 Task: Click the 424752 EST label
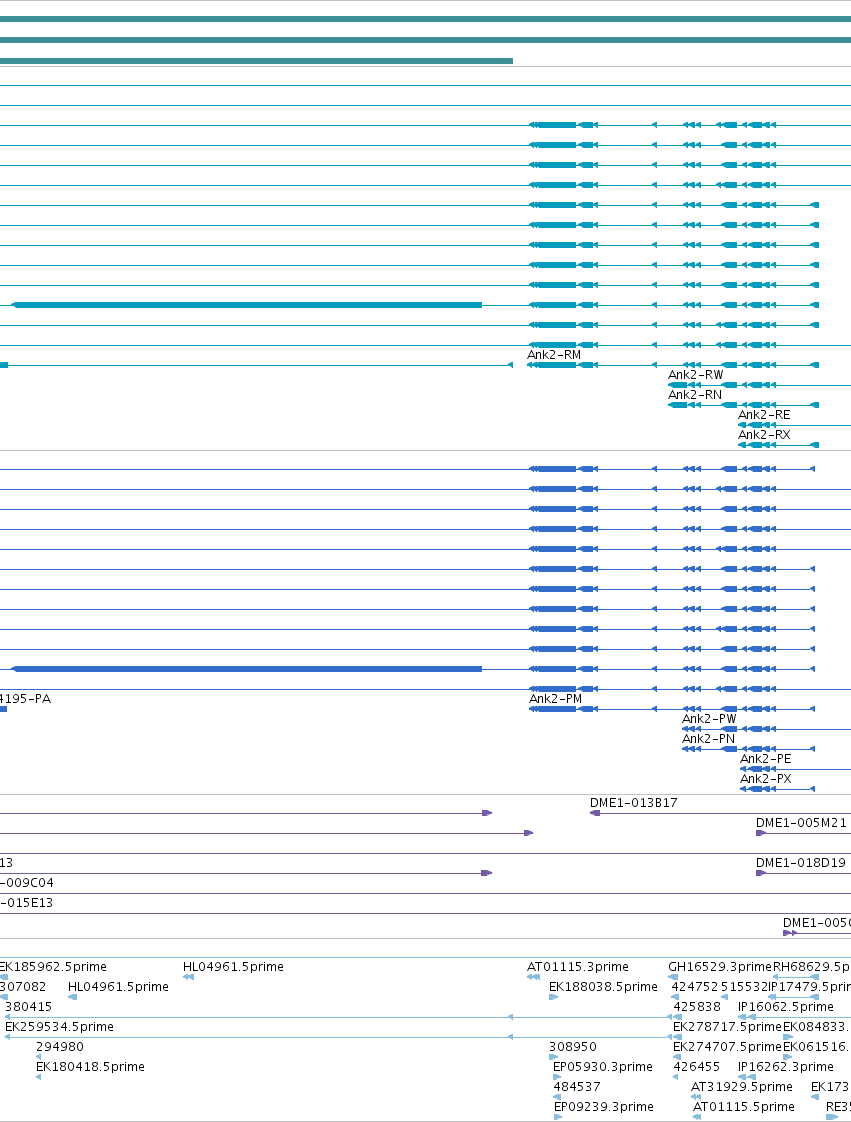(694, 987)
